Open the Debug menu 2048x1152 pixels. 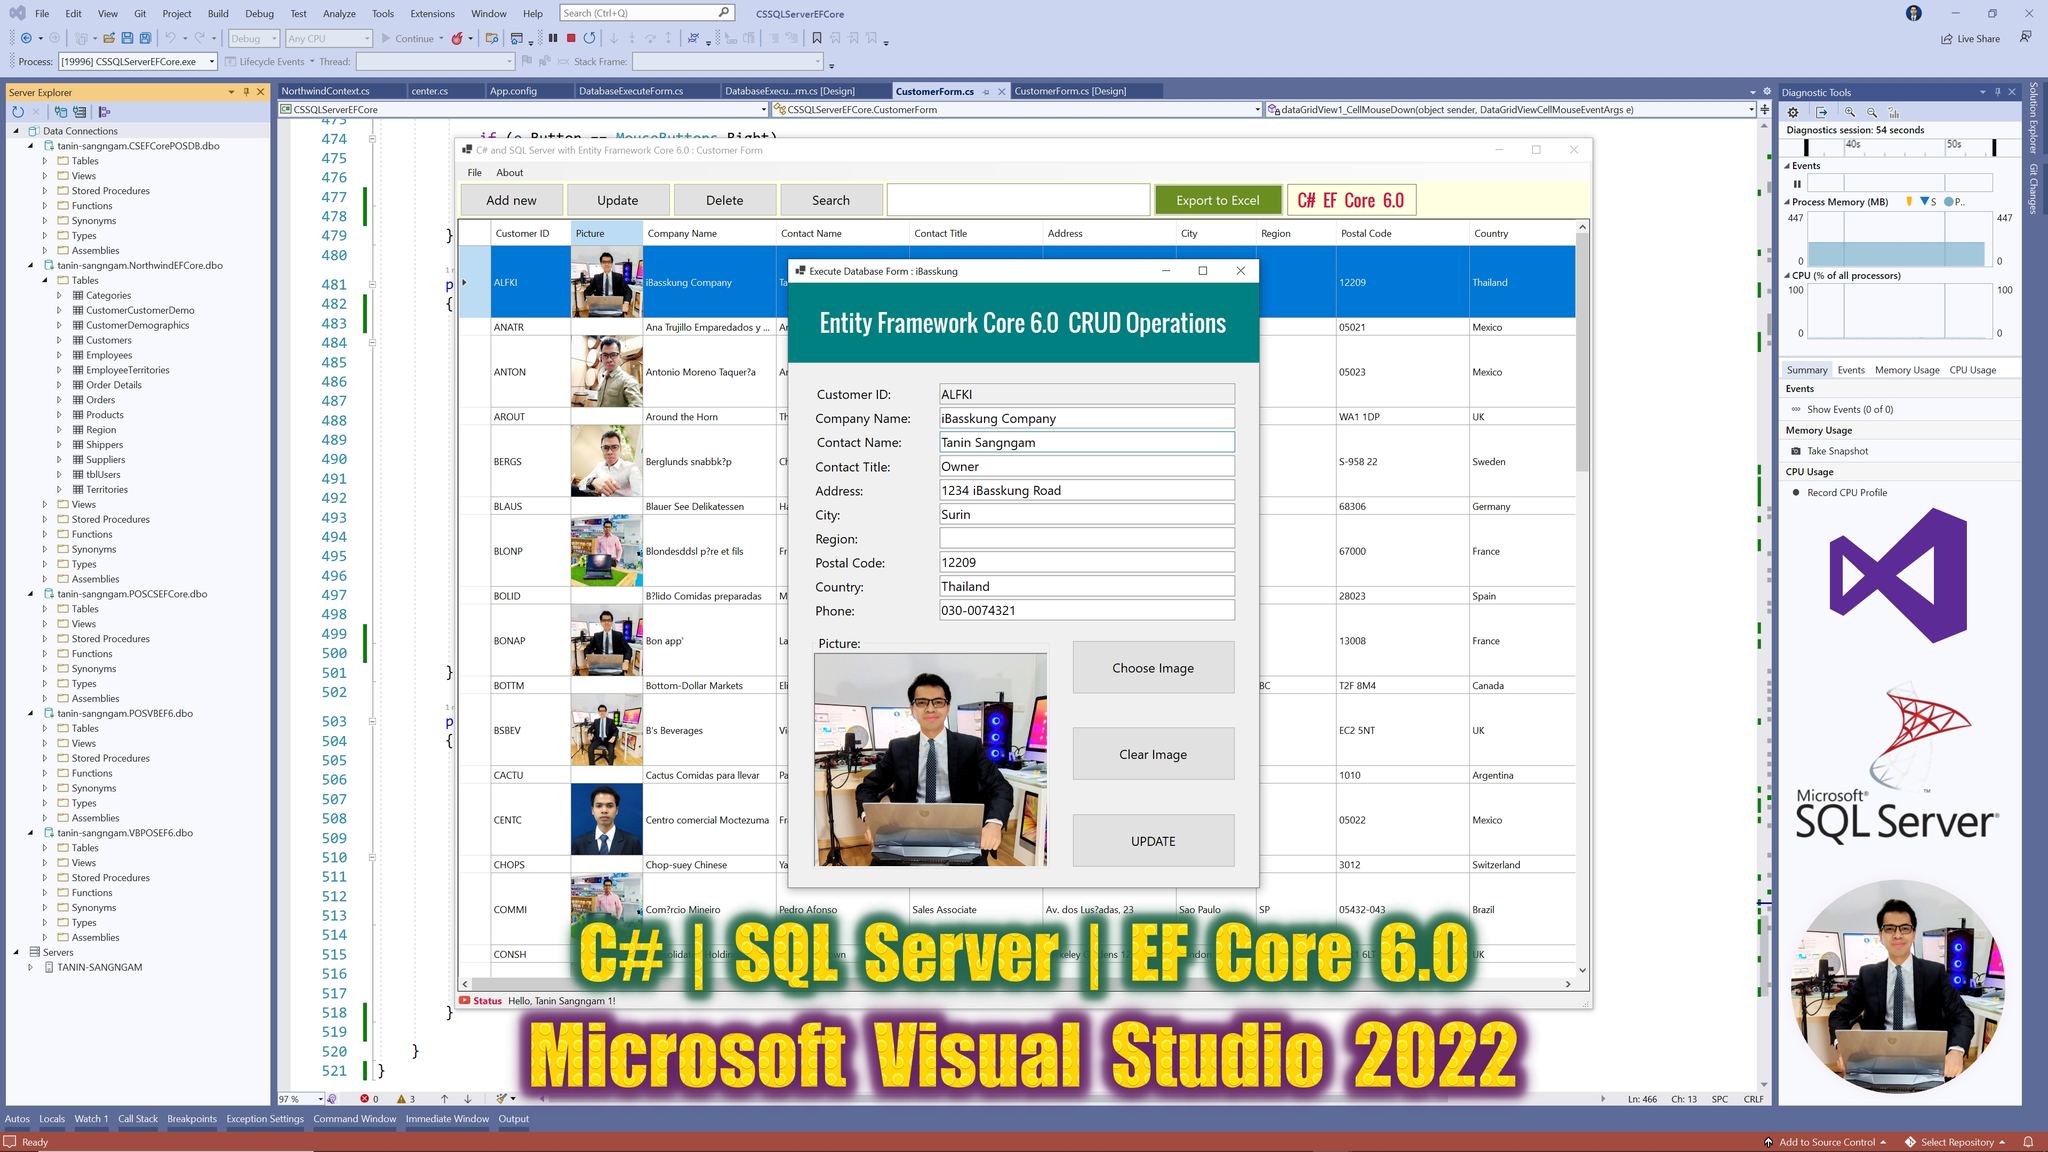click(259, 13)
